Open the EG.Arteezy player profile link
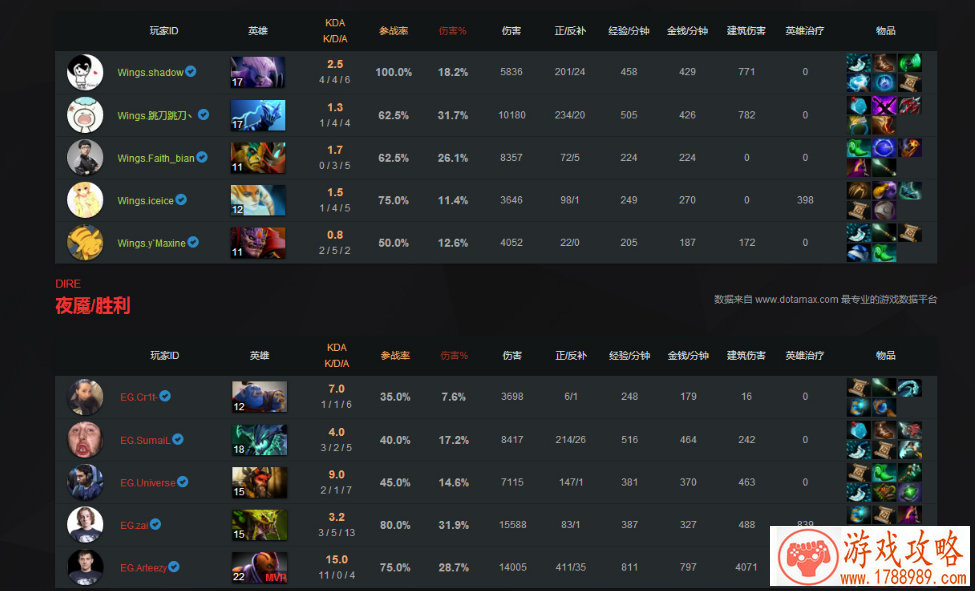Screen dimensions: 975x591 coord(143,568)
